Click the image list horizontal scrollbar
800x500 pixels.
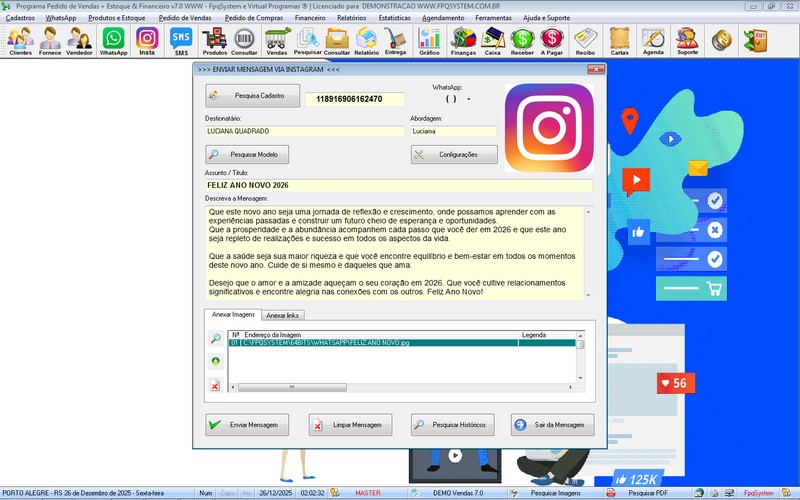click(x=292, y=387)
